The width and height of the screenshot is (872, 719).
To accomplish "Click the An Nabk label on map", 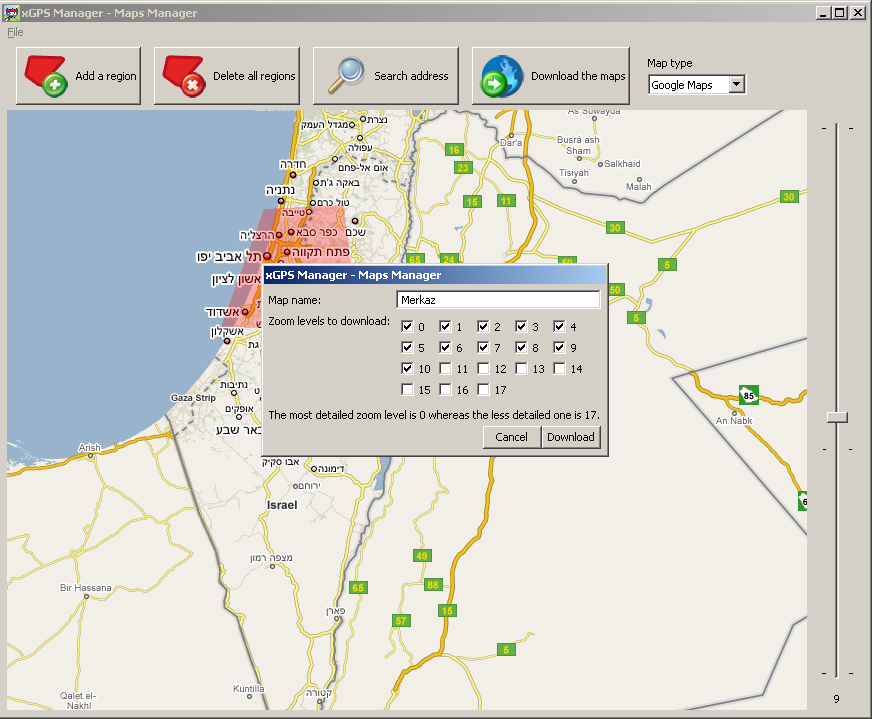I will 734,420.
